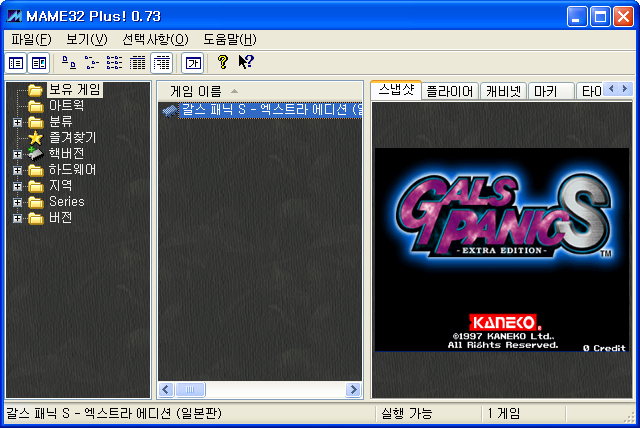Expand the 분류 tree node
Viewport: 640px width, 428px height.
pyautogui.click(x=17, y=122)
